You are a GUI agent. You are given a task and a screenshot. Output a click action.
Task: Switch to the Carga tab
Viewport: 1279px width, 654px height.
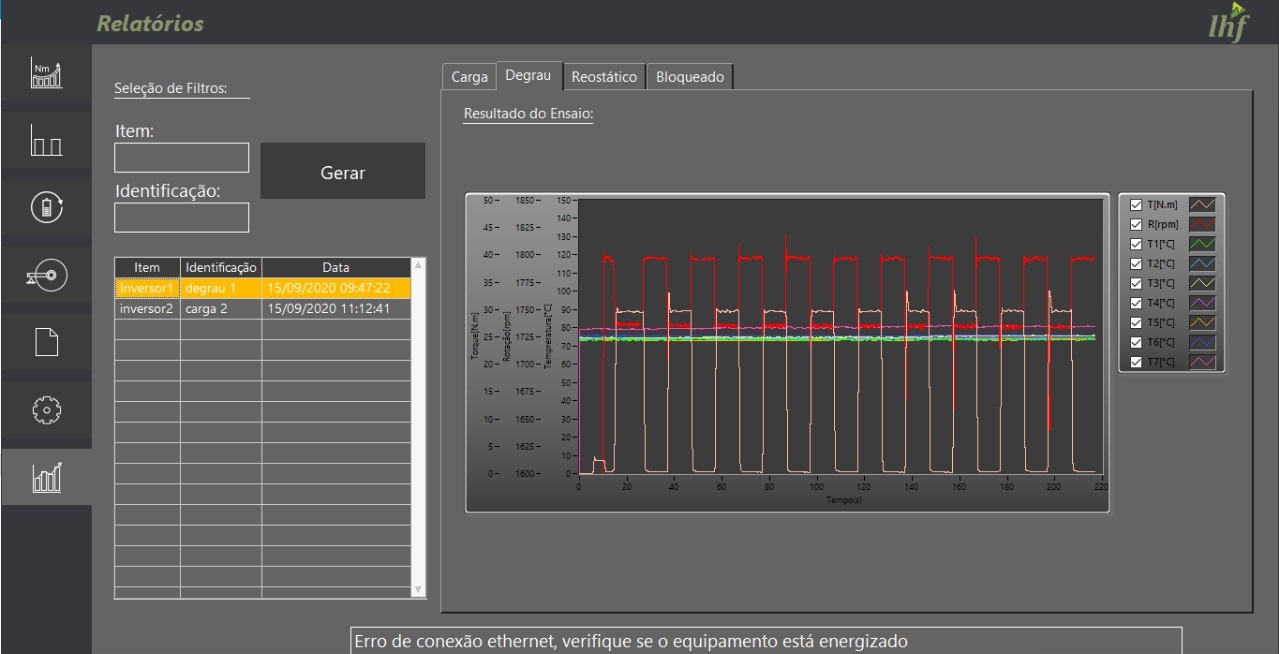(469, 77)
